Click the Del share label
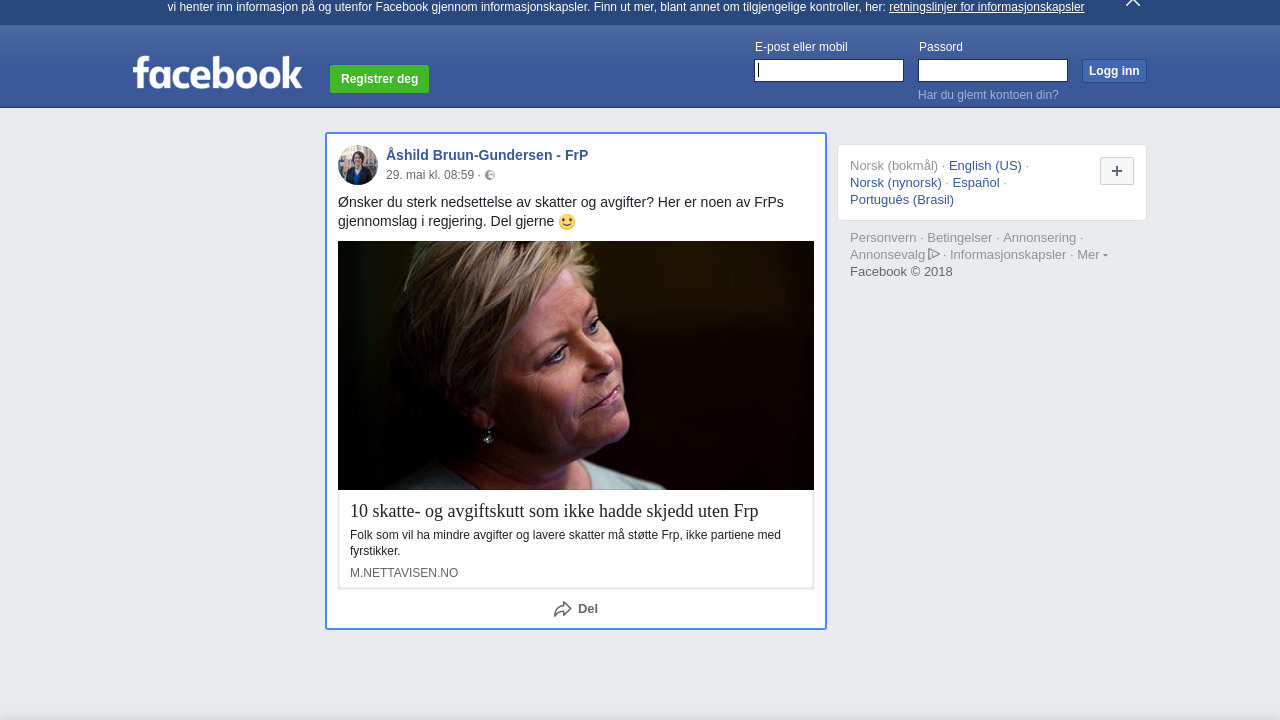This screenshot has width=1280, height=720. pyautogui.click(x=588, y=609)
